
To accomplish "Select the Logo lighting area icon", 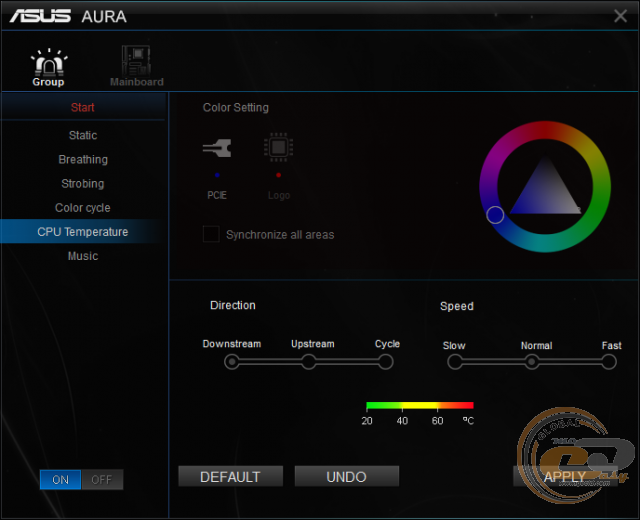I will (x=278, y=147).
